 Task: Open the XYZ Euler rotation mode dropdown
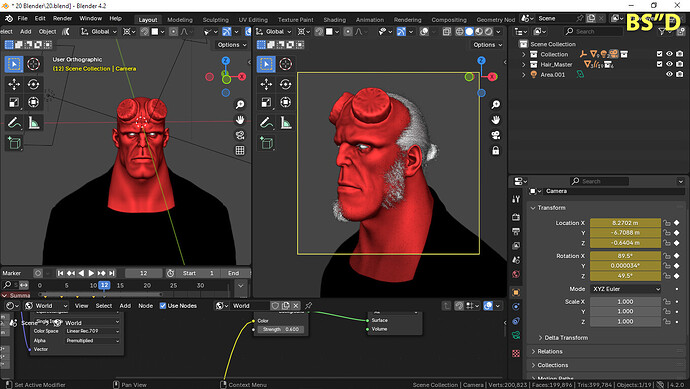click(625, 289)
